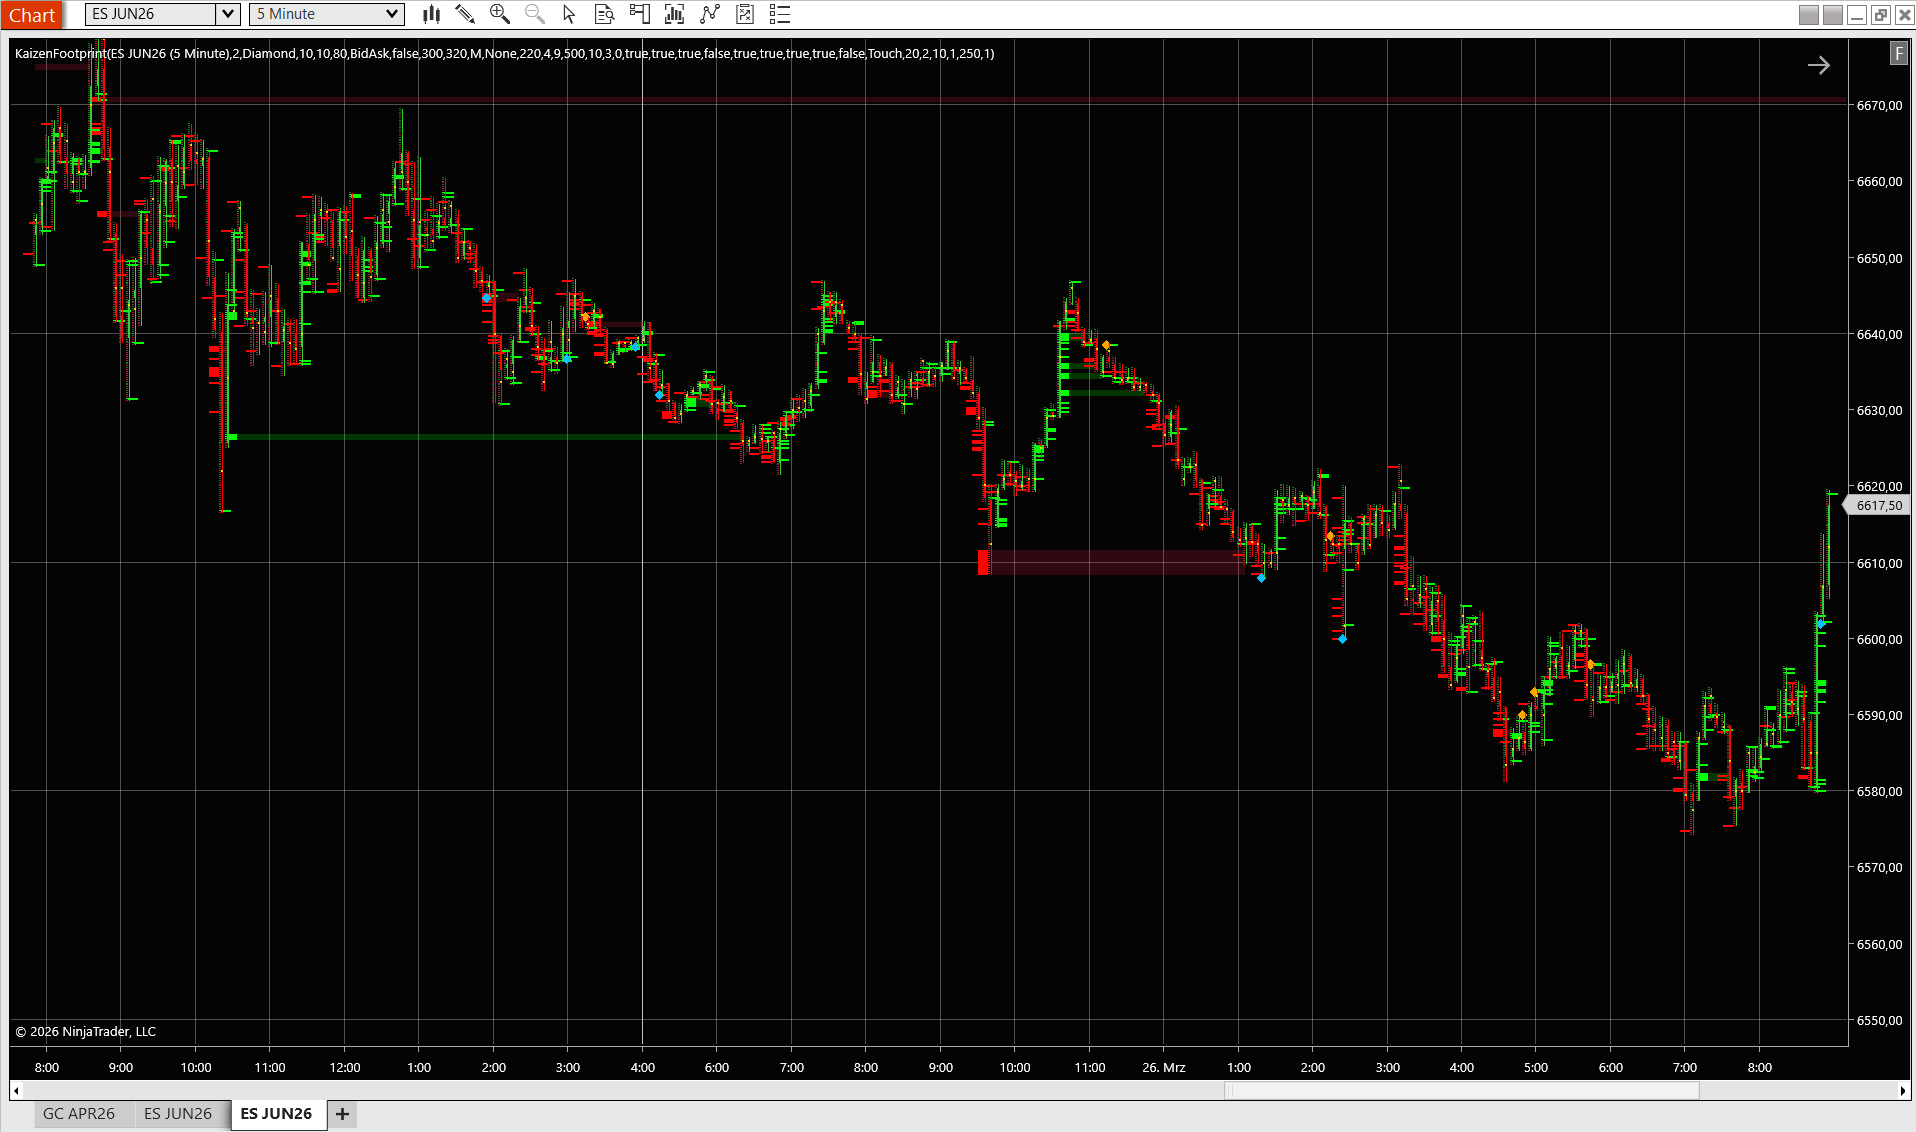Screen dimensions: 1916x1132
Task: Open the Indicators icon
Action: [x=674, y=14]
